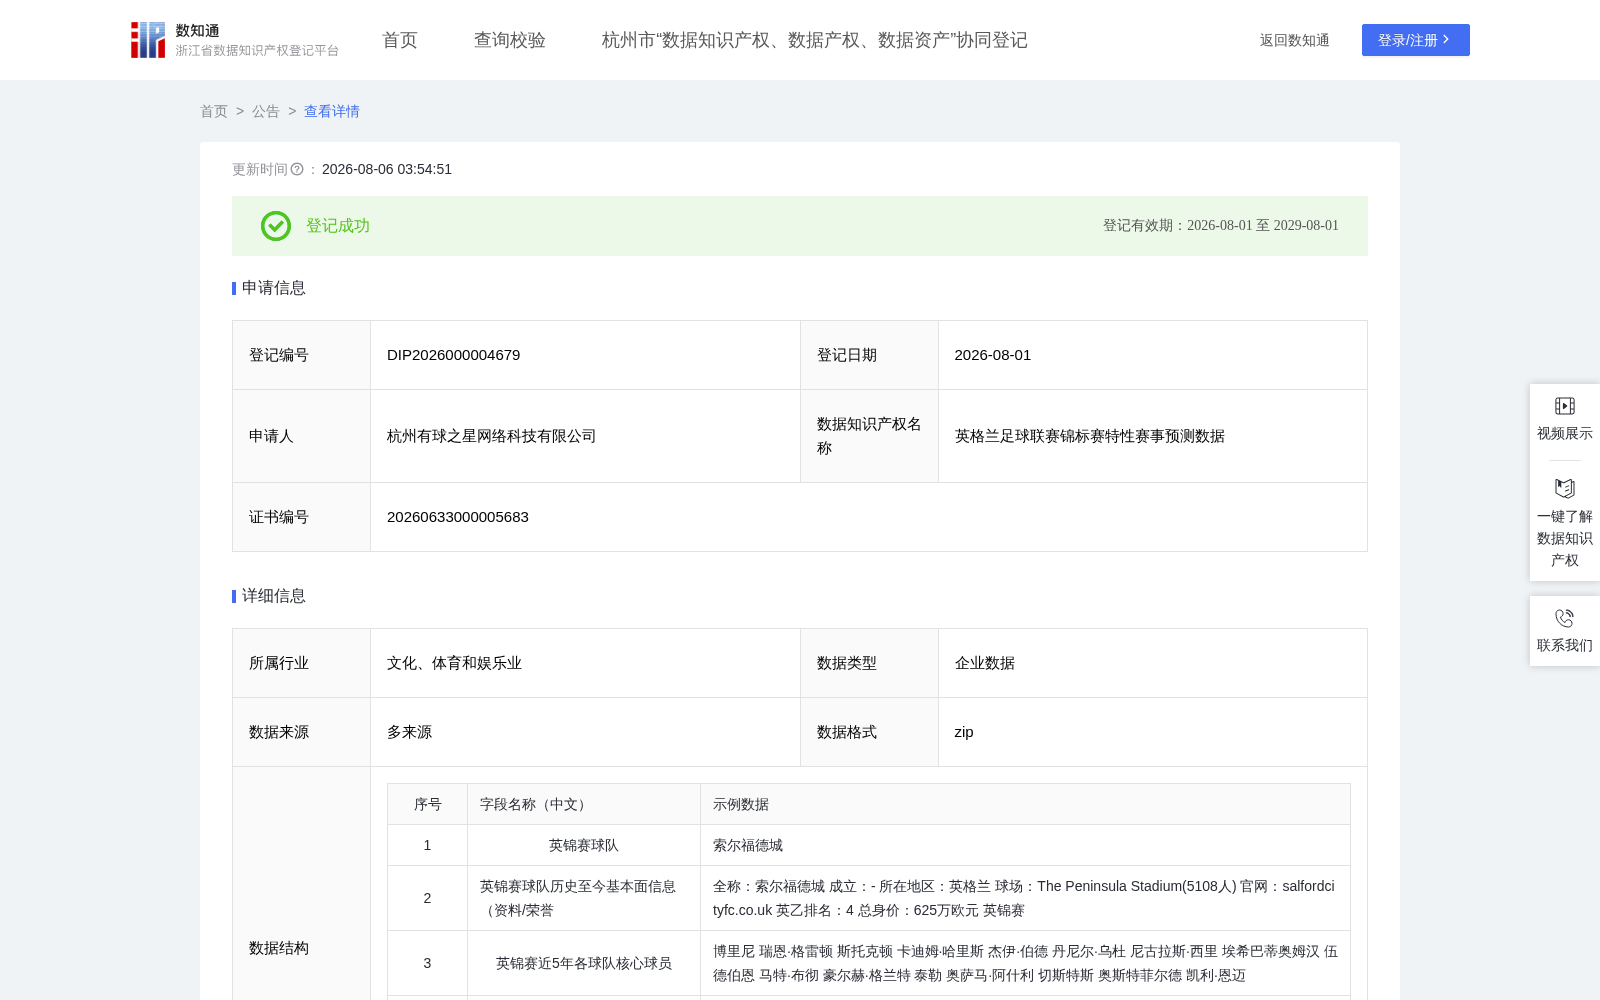Click the 序号 column header
Viewport: 1600px width, 1000px height.
[428, 804]
